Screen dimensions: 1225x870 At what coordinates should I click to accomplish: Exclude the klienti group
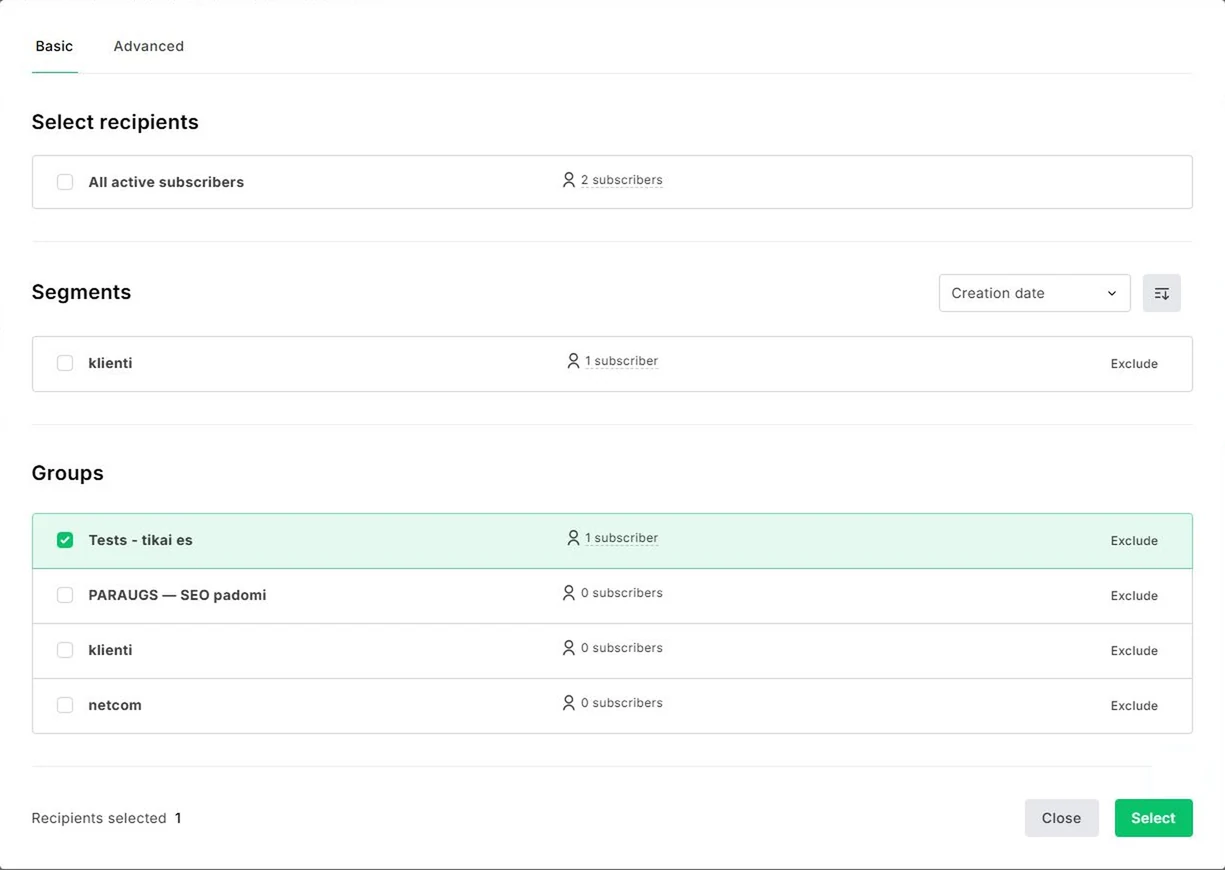(1134, 651)
